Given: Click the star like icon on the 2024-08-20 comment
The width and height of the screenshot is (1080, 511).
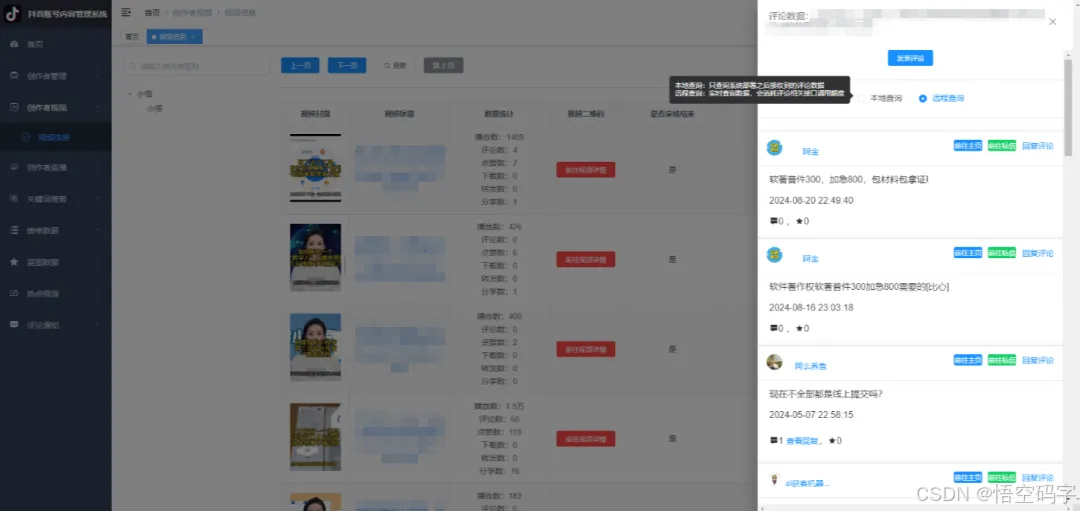Looking at the screenshot, I should click(799, 221).
